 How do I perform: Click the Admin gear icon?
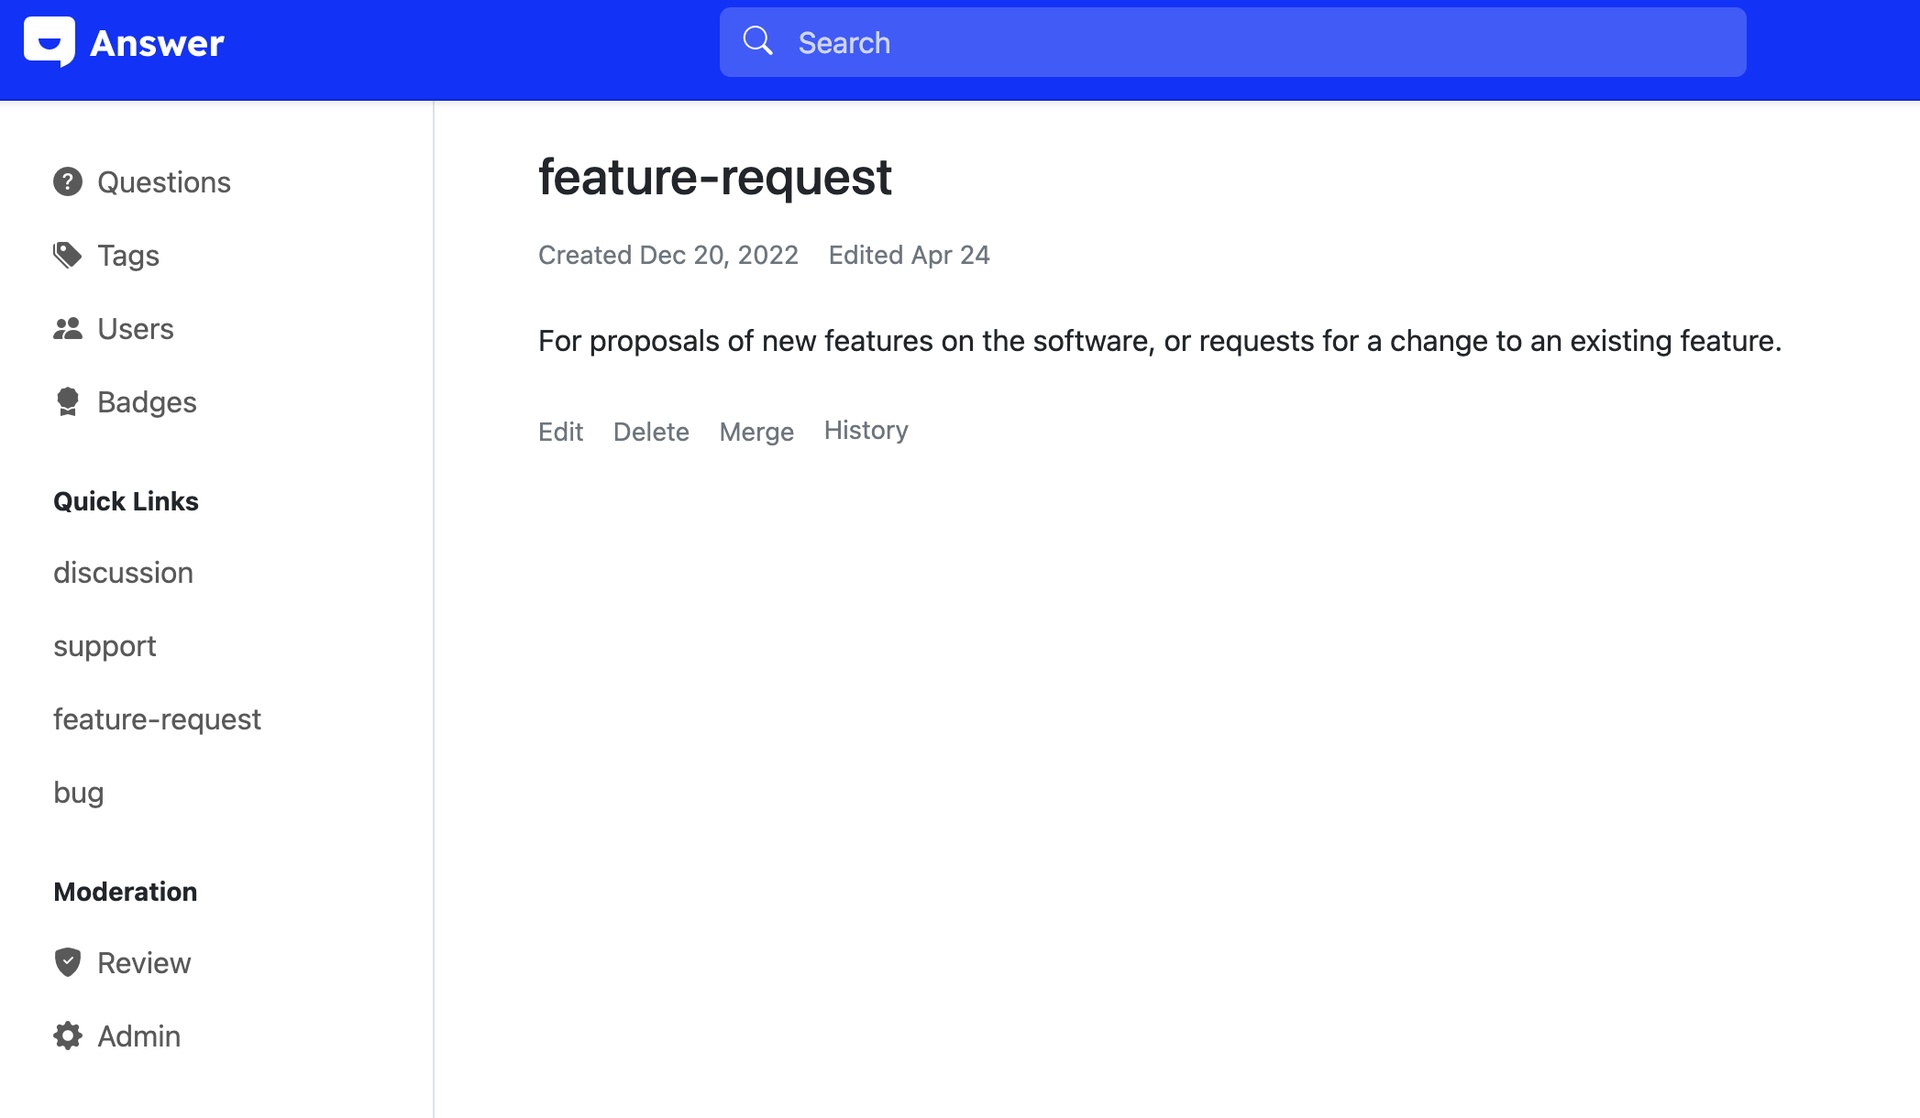(67, 1035)
